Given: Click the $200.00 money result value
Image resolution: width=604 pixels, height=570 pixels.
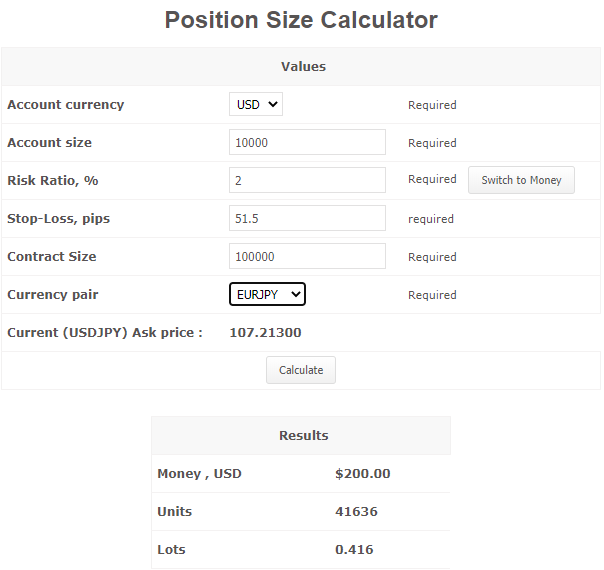Looking at the screenshot, I should 363,474.
